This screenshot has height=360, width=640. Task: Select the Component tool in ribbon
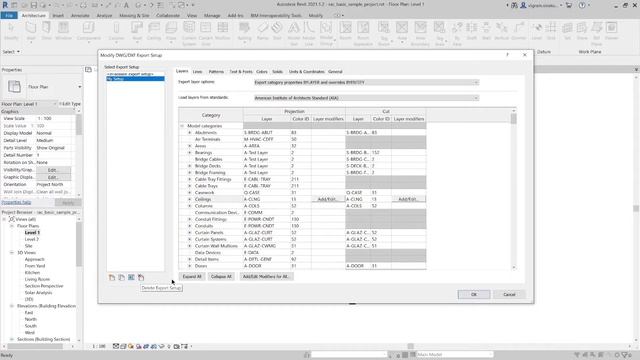point(88,31)
